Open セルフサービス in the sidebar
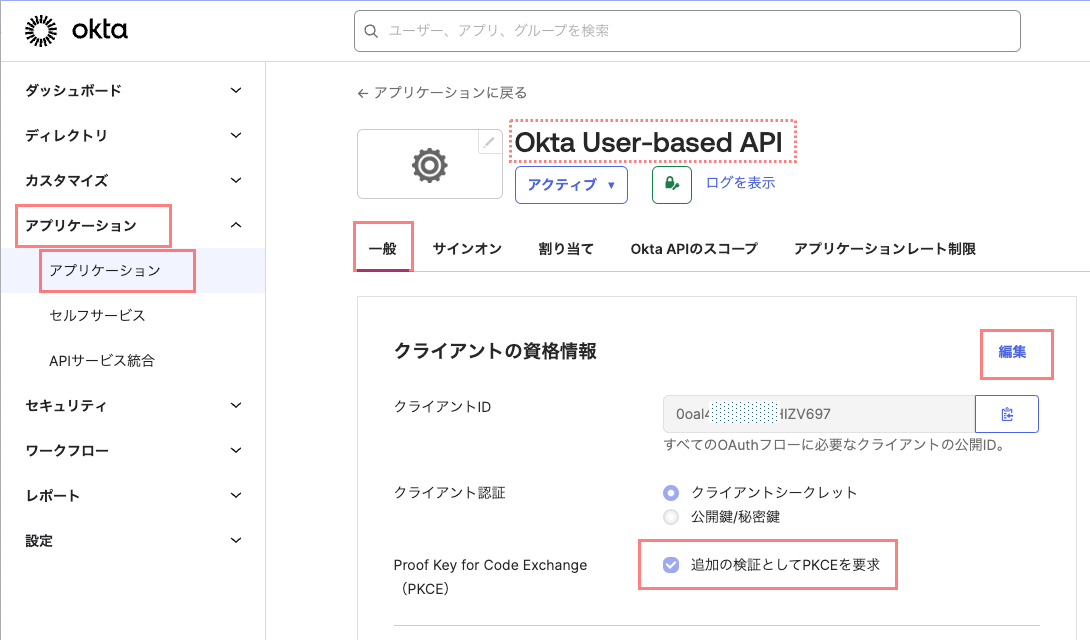 point(97,315)
